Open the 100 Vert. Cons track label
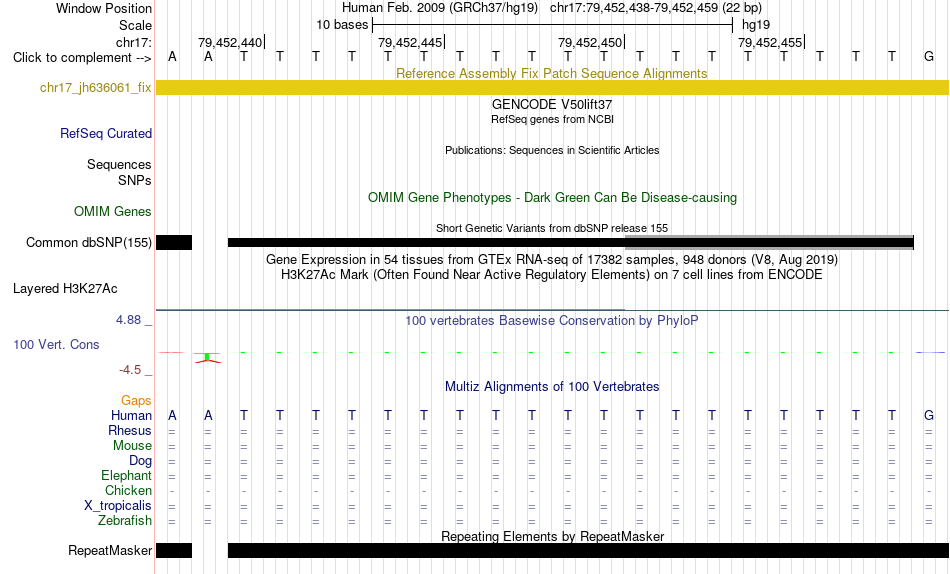This screenshot has width=950, height=574. [x=56, y=344]
